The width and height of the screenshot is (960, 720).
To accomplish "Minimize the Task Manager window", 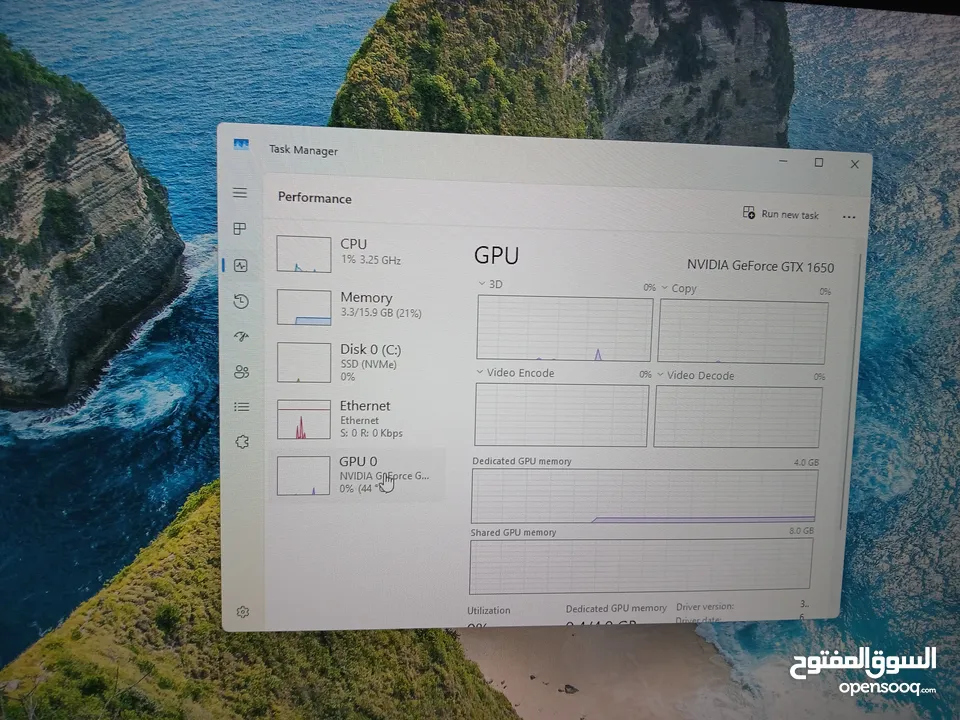I will click(784, 162).
